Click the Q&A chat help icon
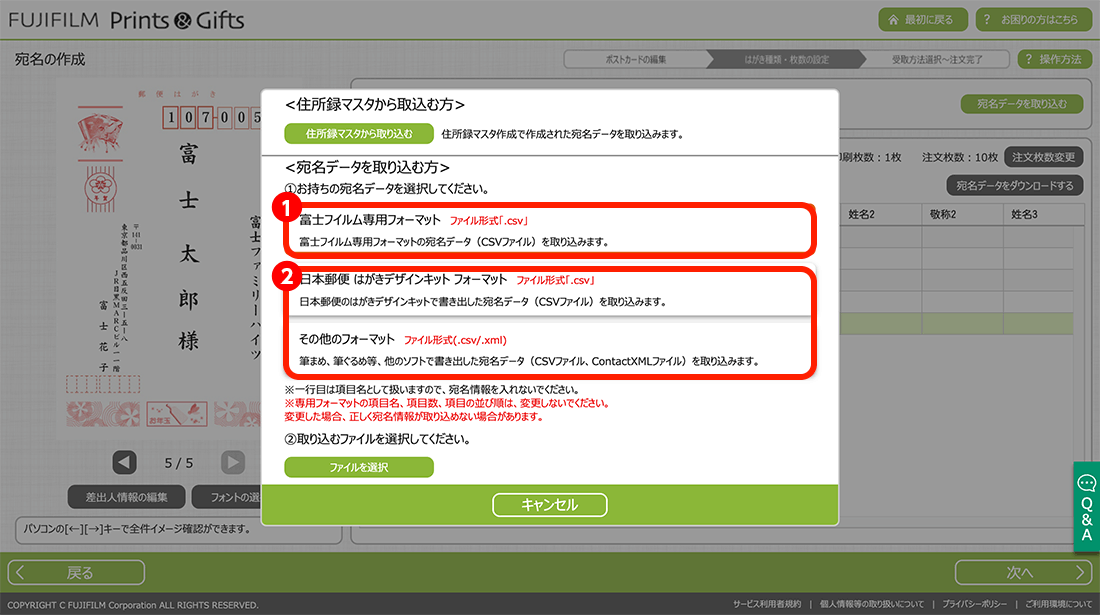 tap(1086, 507)
